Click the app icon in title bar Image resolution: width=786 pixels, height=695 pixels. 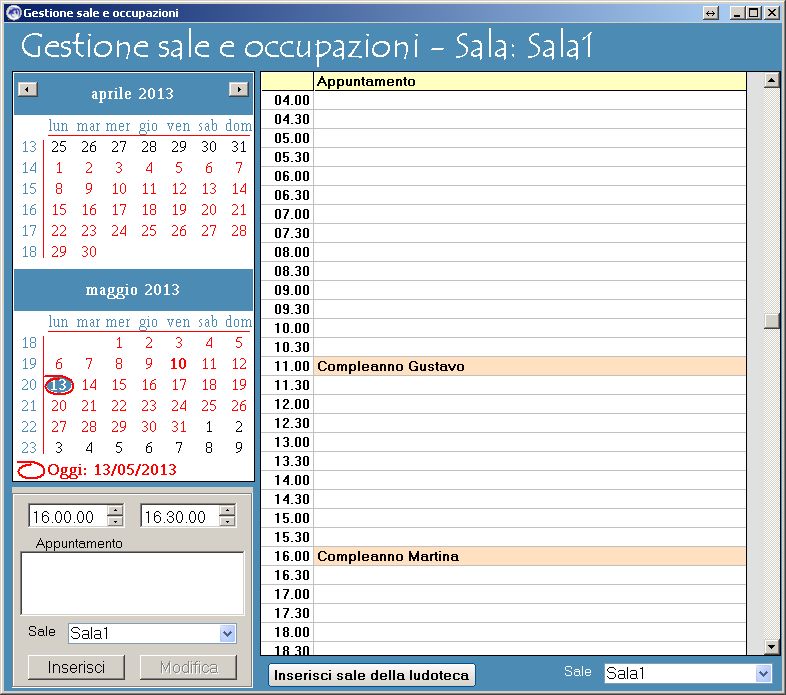click(14, 13)
